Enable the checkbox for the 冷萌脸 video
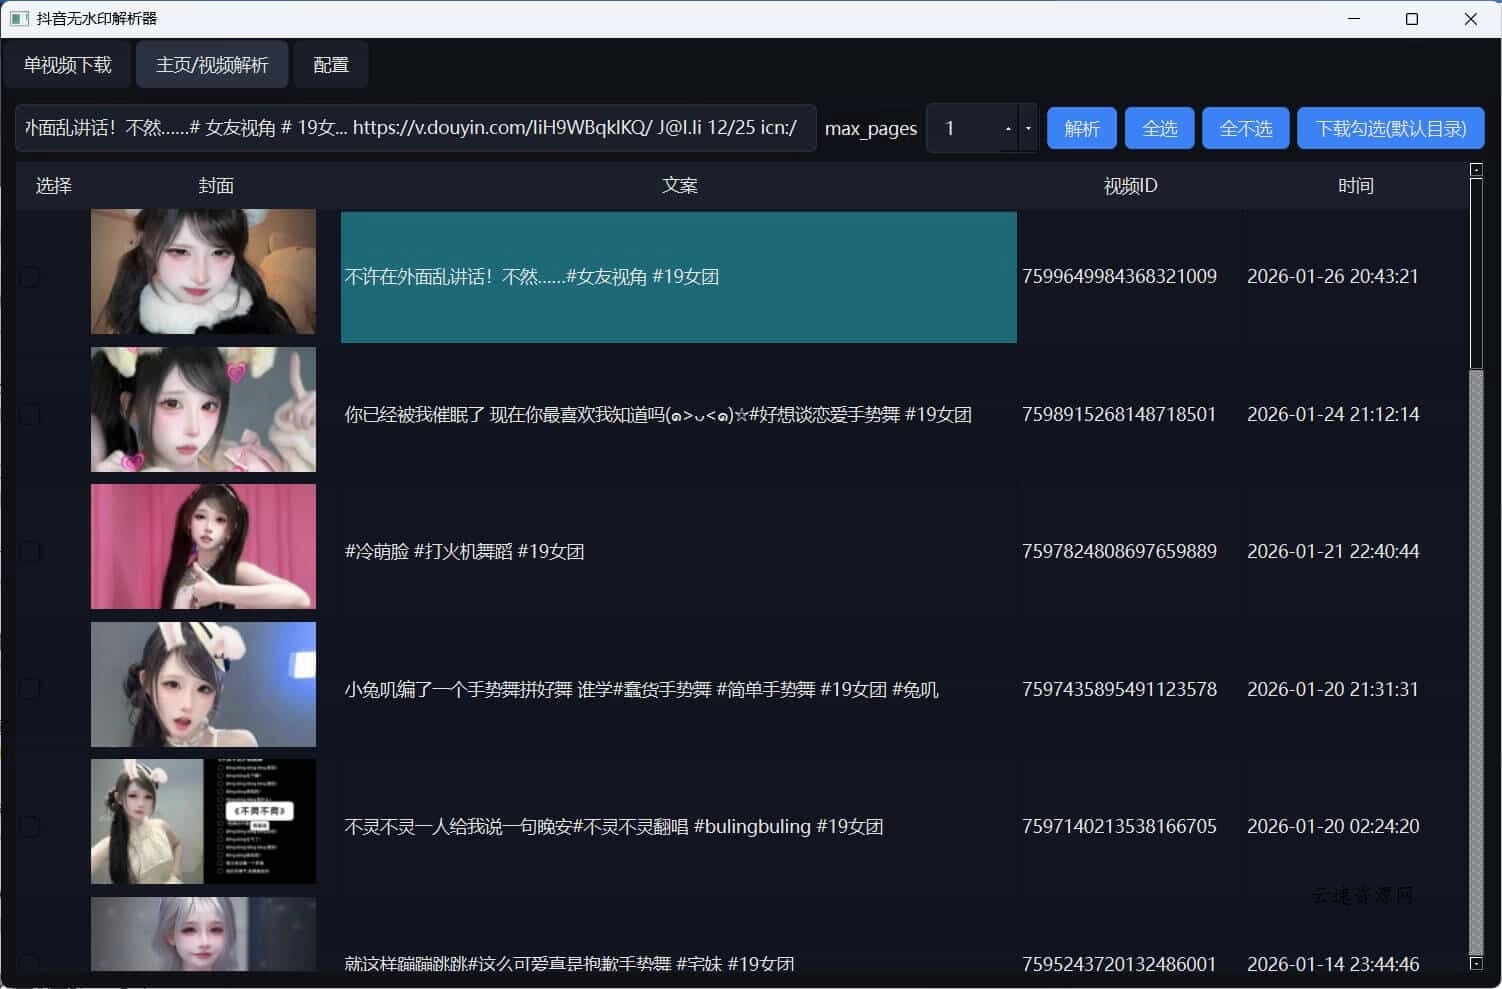This screenshot has width=1502, height=989. 30,550
